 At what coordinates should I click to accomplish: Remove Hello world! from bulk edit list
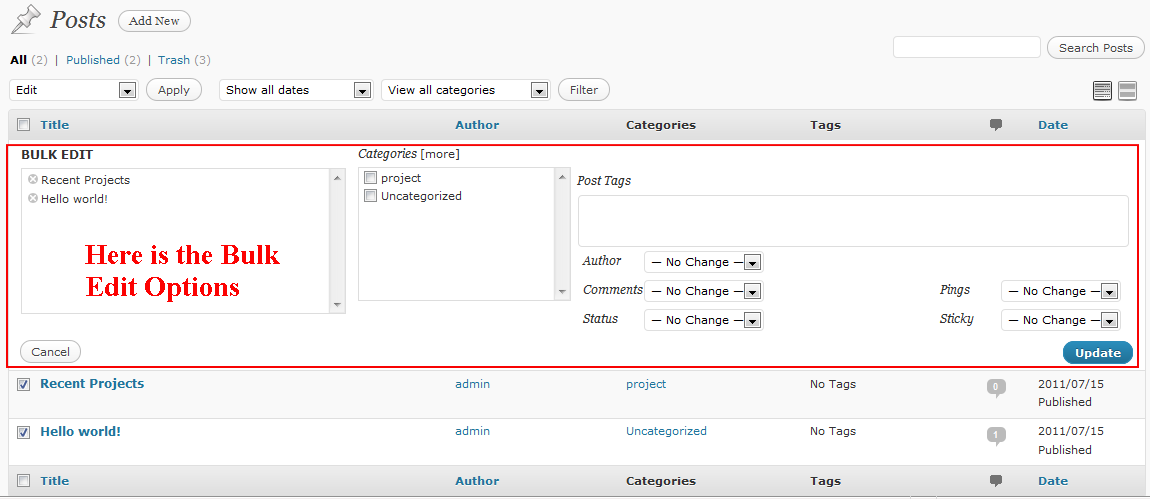point(33,199)
